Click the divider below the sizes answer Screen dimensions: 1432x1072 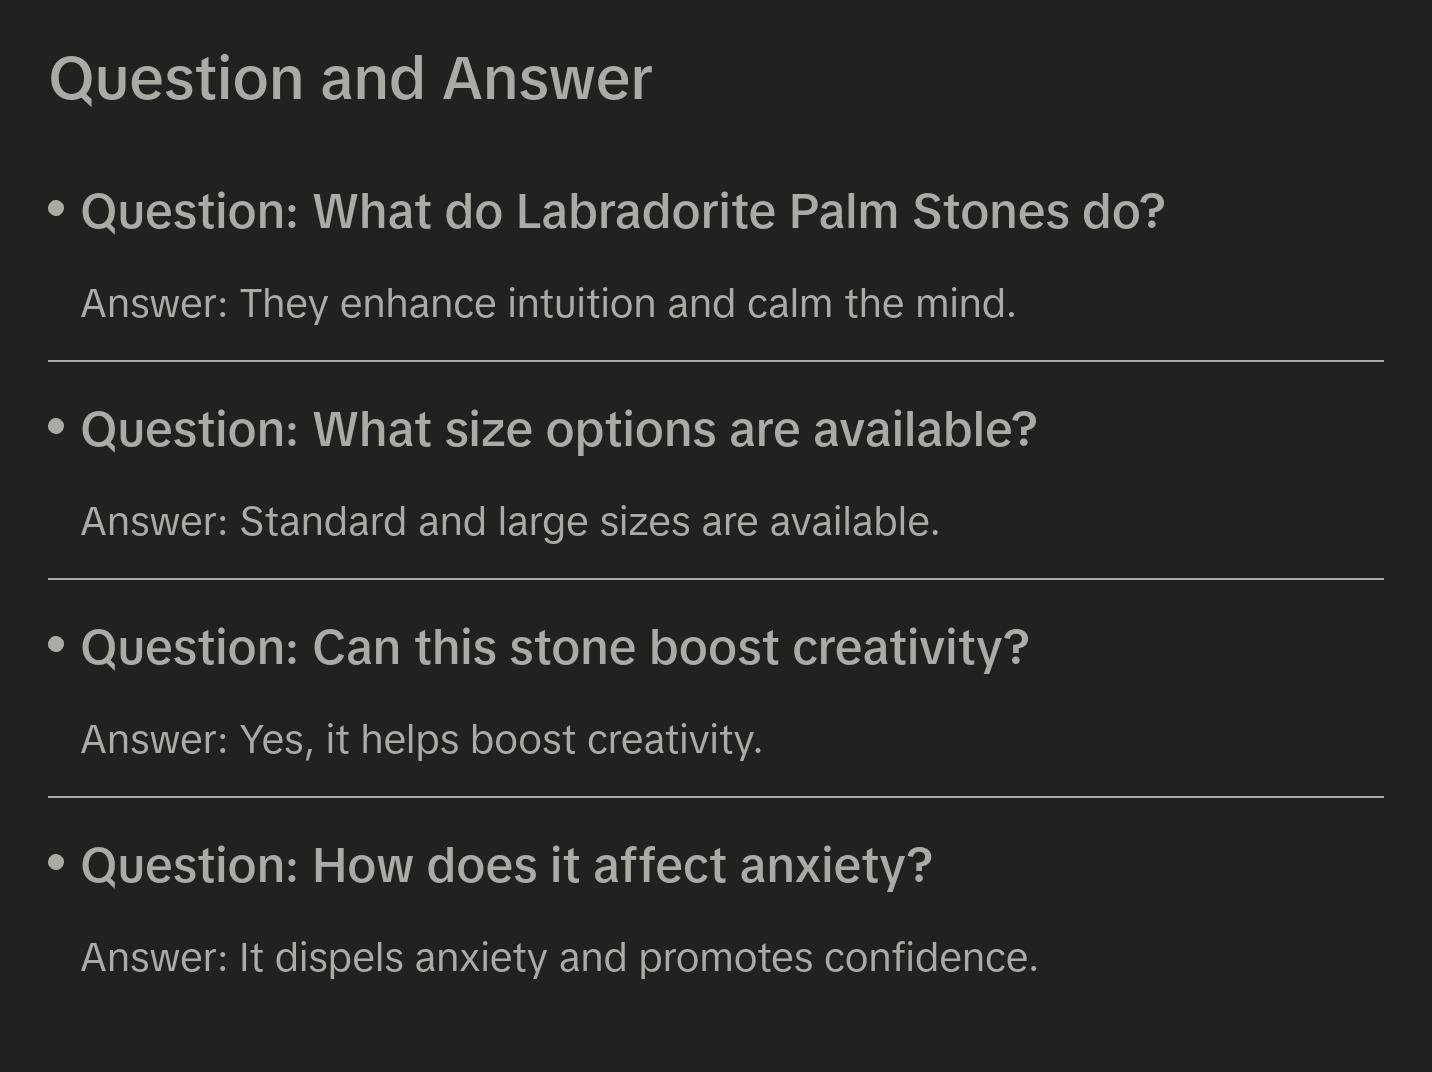(716, 579)
